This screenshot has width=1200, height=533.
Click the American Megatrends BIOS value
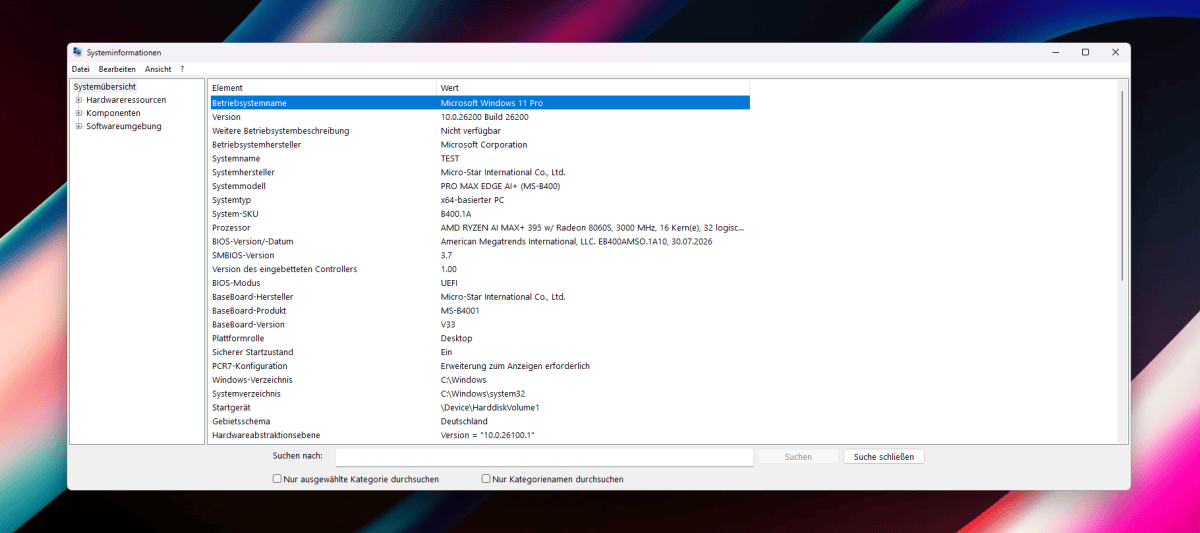pos(577,241)
